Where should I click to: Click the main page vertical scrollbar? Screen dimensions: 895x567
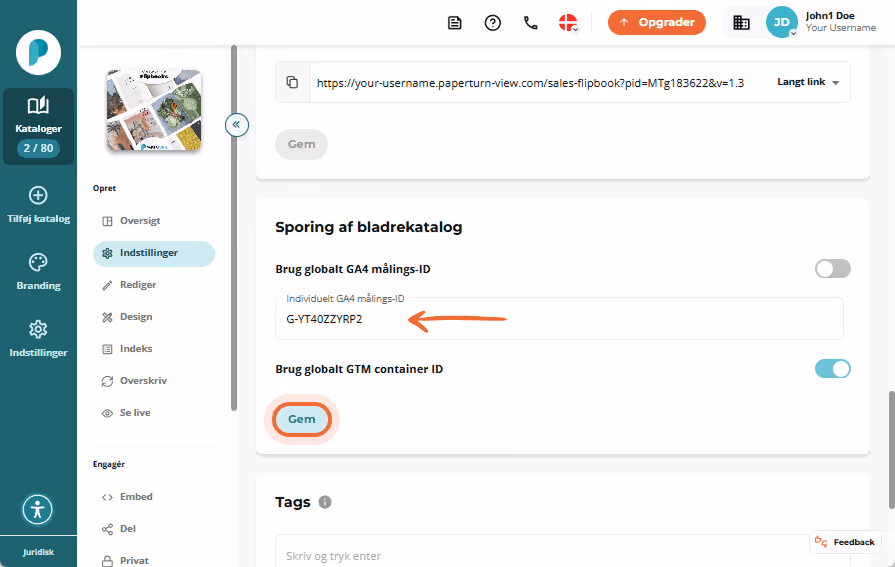[891, 449]
